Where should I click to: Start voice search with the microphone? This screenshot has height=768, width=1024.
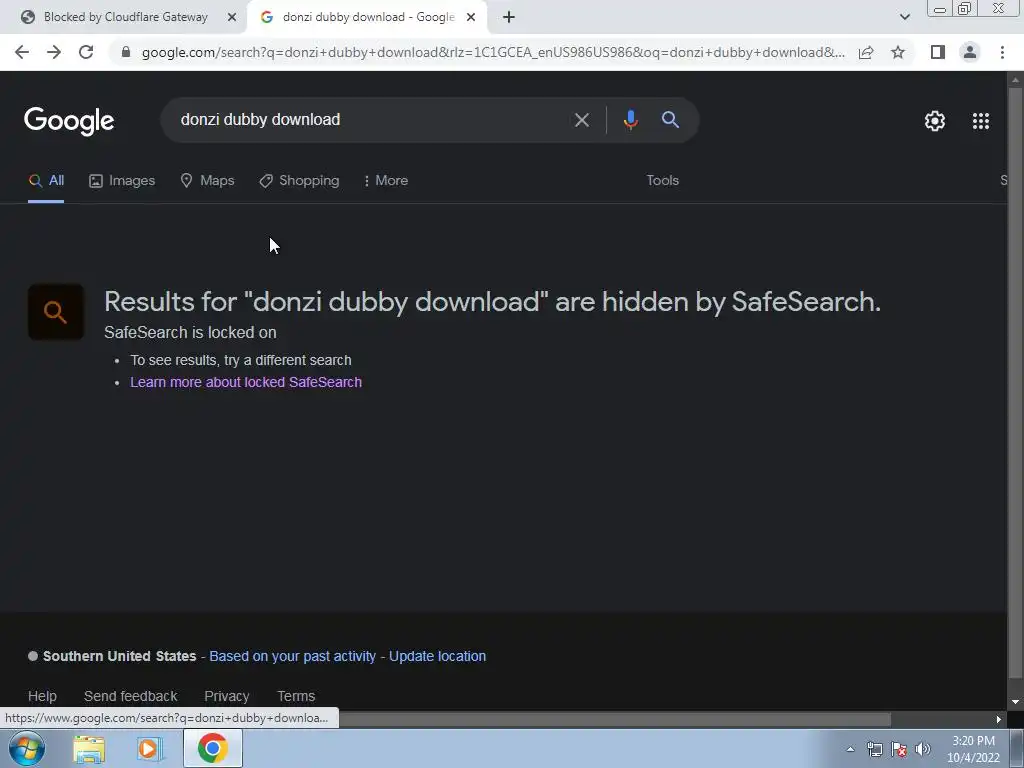pos(630,120)
